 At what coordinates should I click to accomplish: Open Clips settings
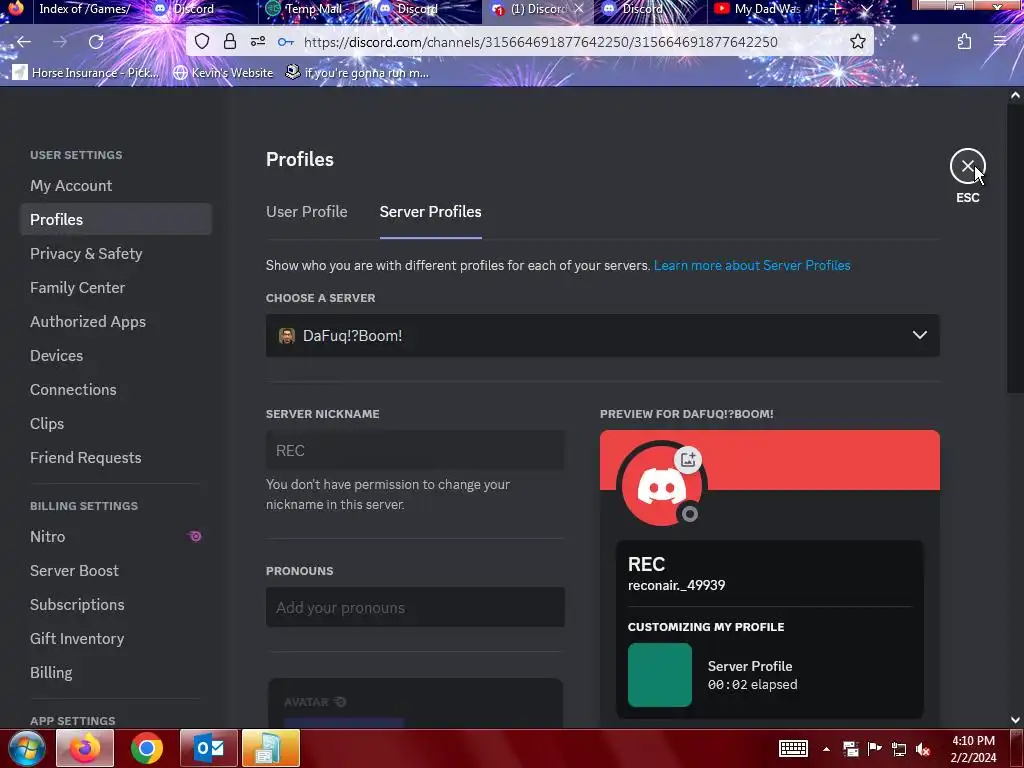pyautogui.click(x=47, y=423)
